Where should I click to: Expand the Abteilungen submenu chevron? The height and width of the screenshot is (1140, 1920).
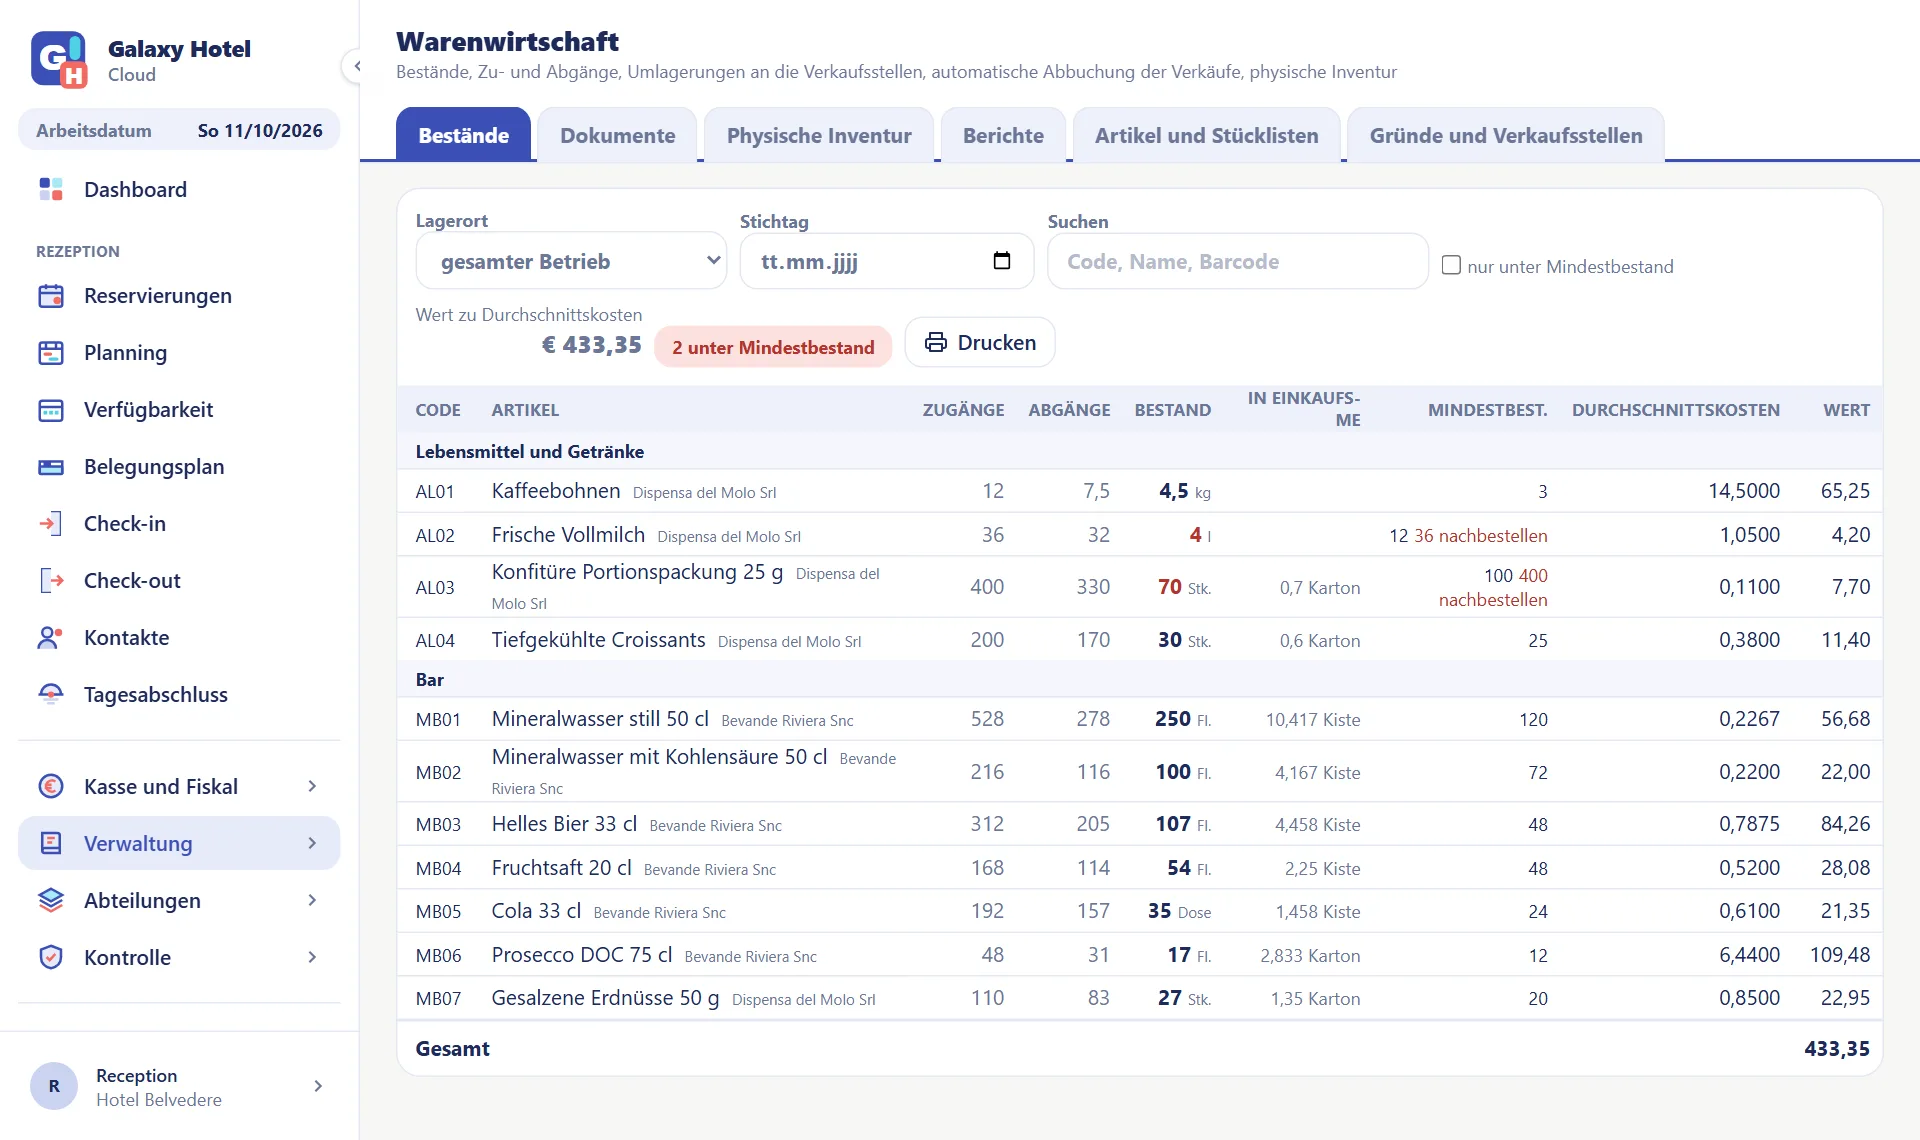tap(313, 900)
